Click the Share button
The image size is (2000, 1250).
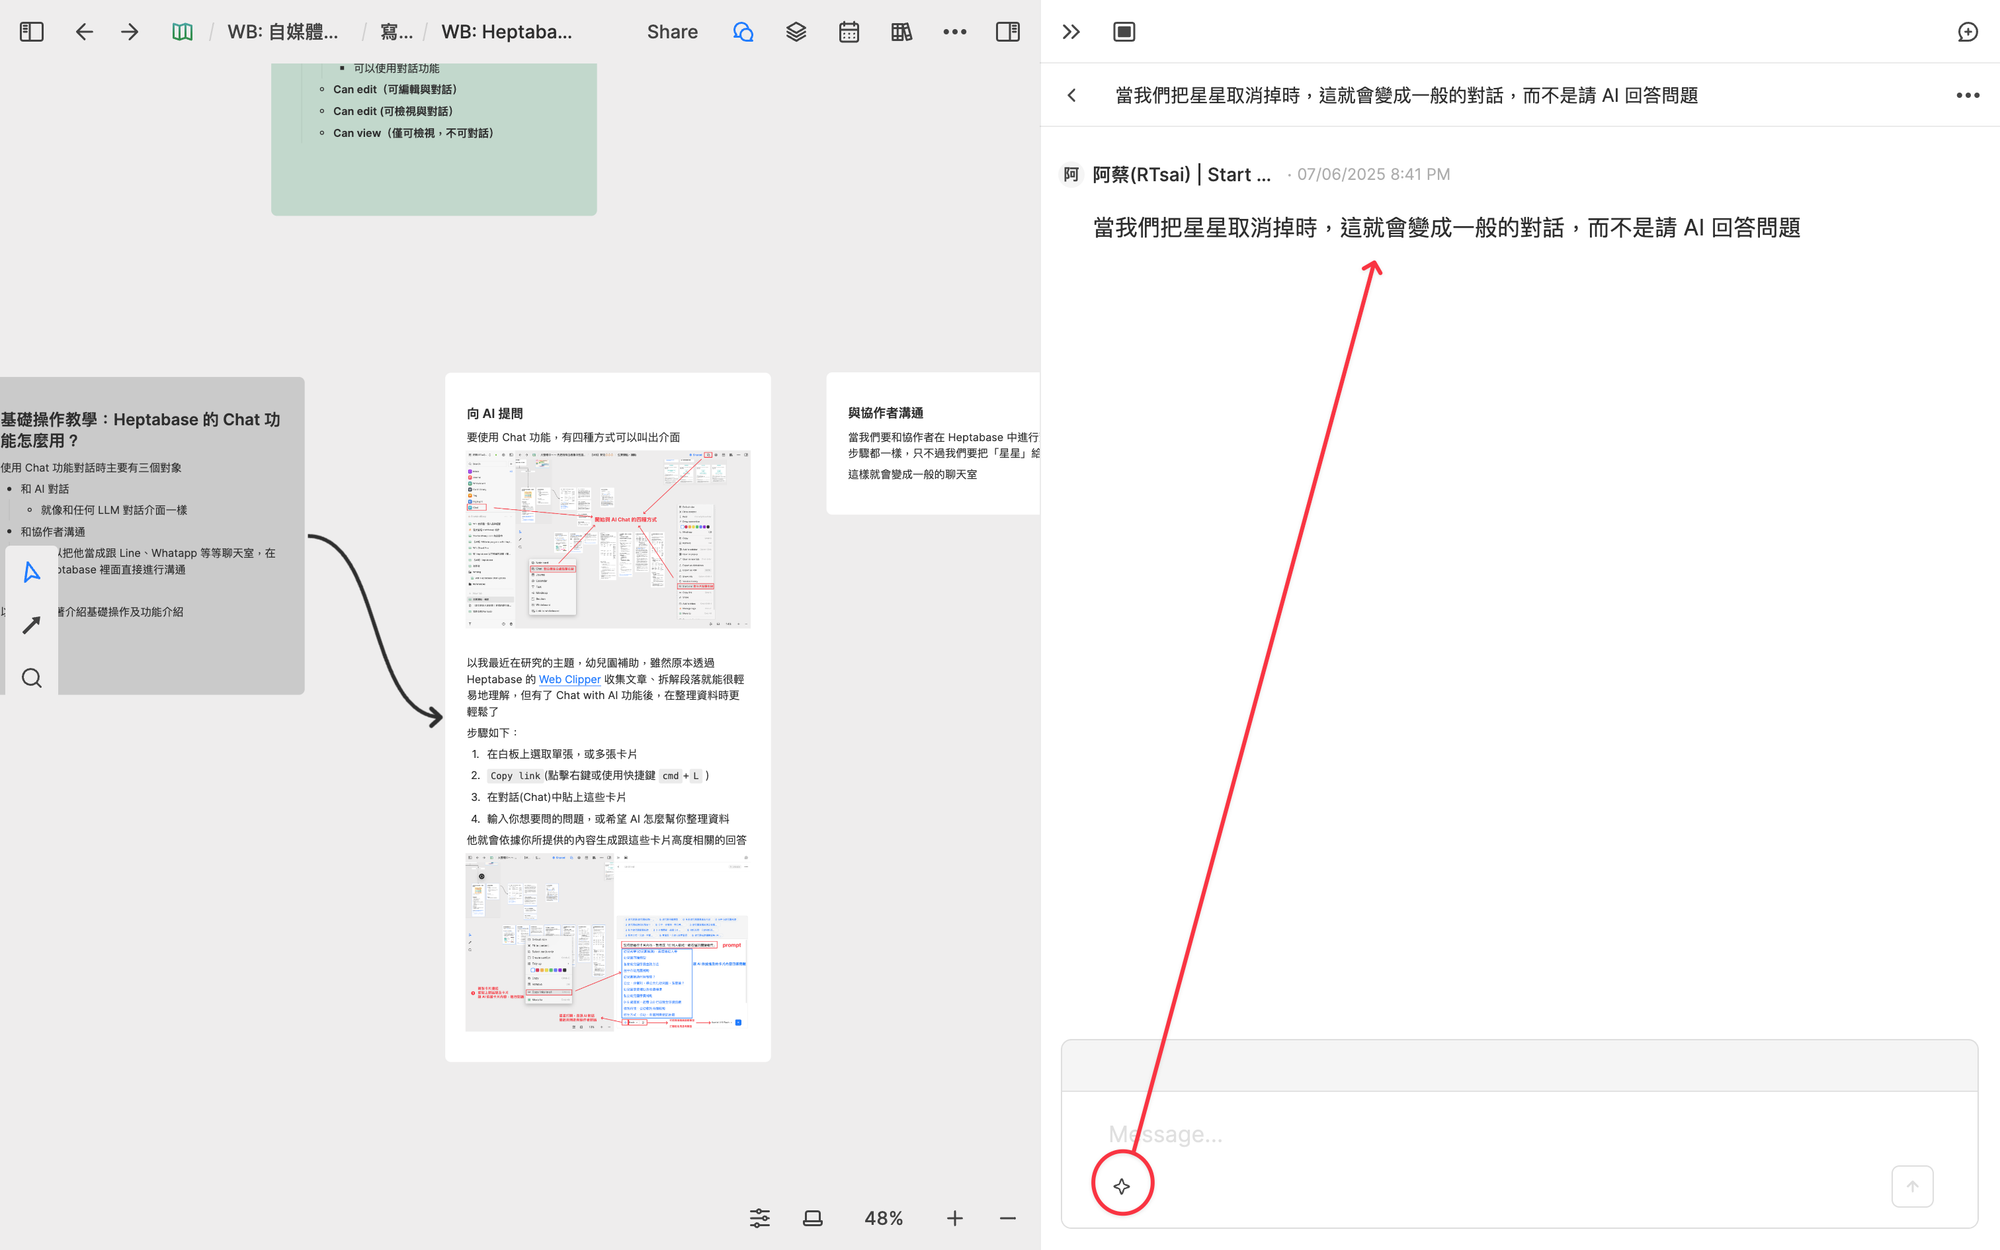[x=671, y=31]
